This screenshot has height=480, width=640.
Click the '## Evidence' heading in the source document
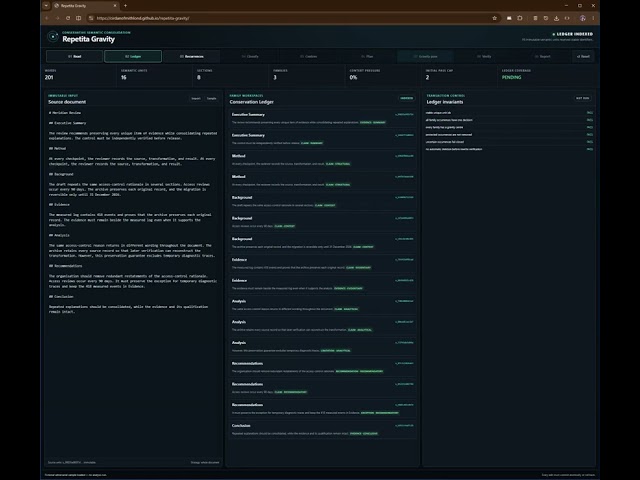pyautogui.click(x=59, y=204)
